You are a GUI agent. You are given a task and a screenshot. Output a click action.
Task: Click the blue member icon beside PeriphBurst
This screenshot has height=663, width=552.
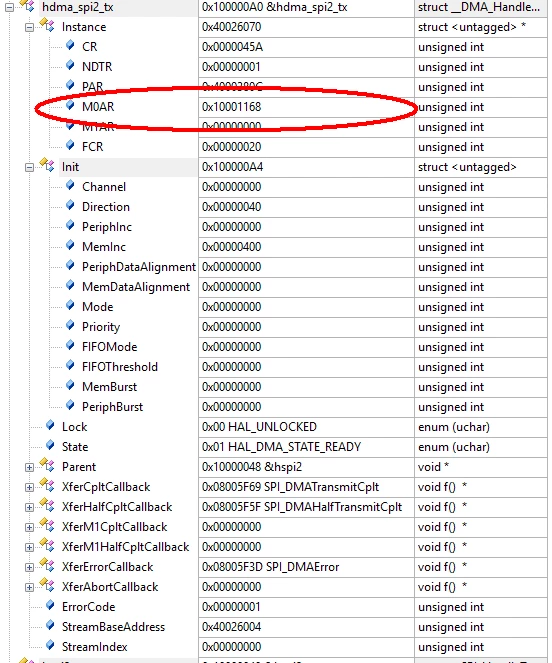tap(70, 405)
